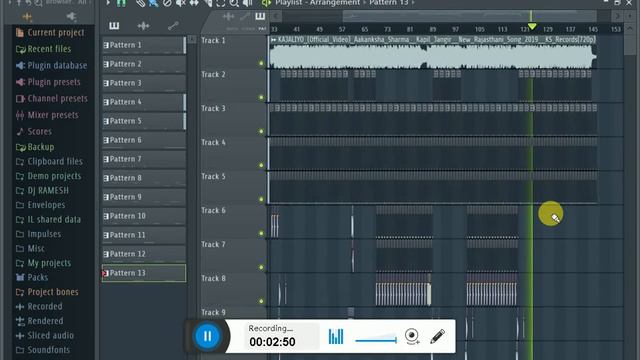This screenshot has width=640, height=360.
Task: Show audio clips in the picker panel
Action: tap(143, 26)
